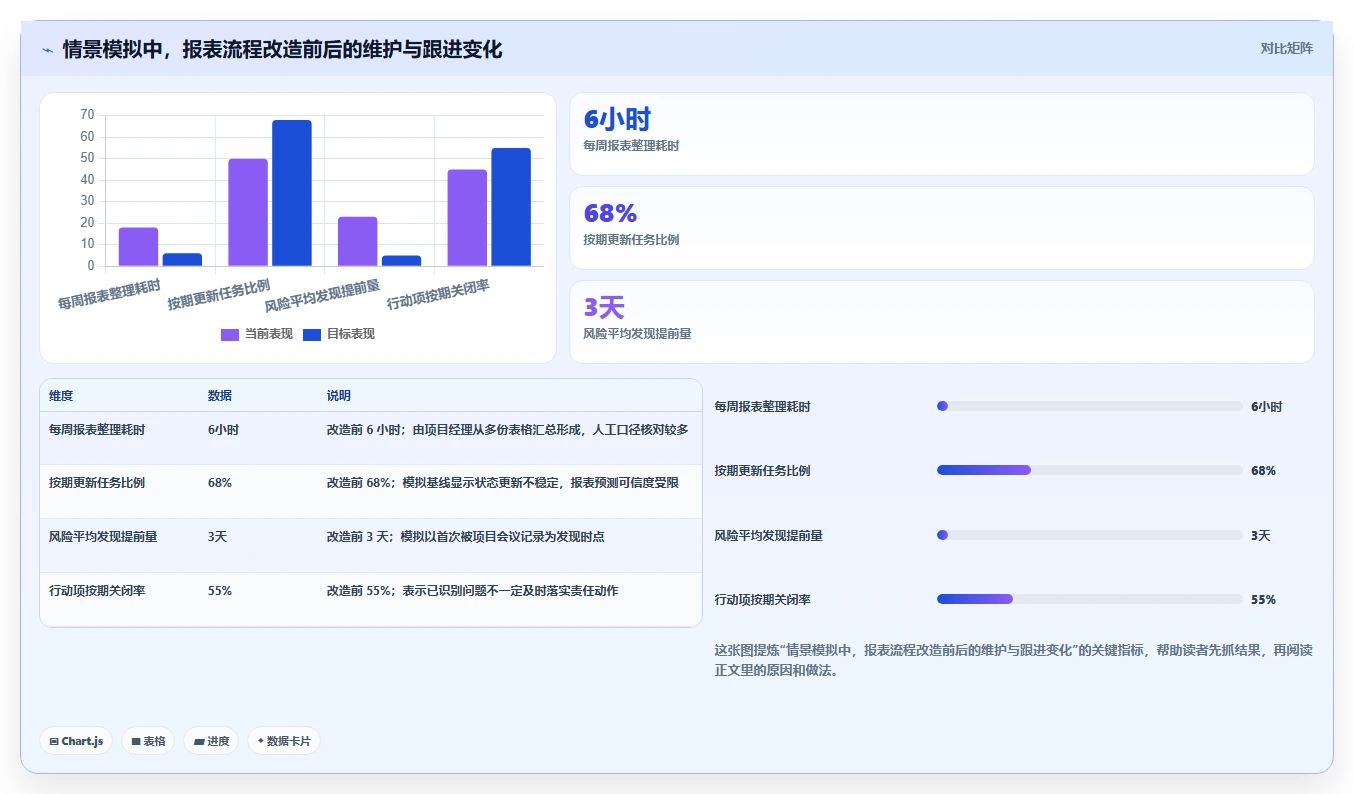Viewport: 1354px width, 794px height.
Task: Click the 每周报表整理耗时 progress bar
Action: pos(1089,406)
